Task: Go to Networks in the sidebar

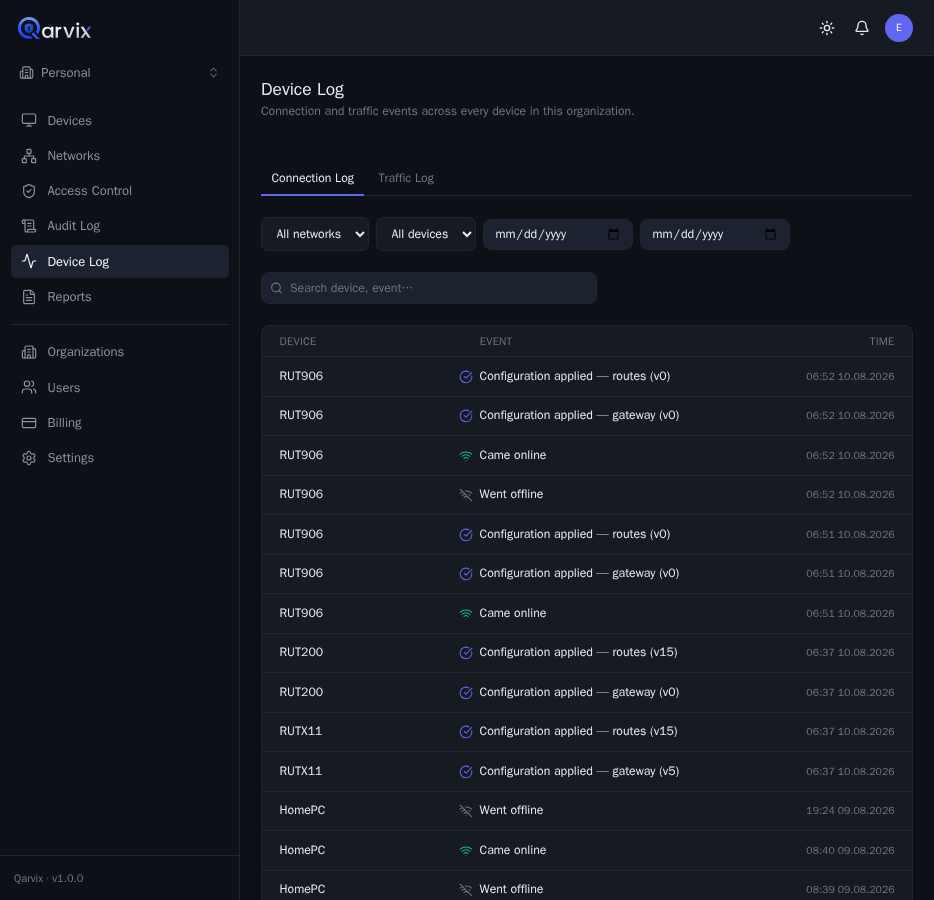Action: (120, 155)
